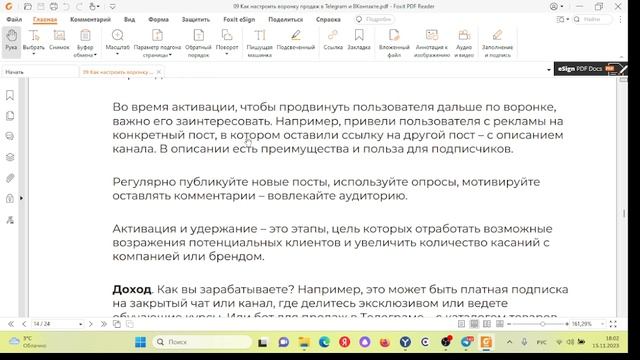
Task: Open the Layers panel in left sidebar
Action: click(10, 157)
